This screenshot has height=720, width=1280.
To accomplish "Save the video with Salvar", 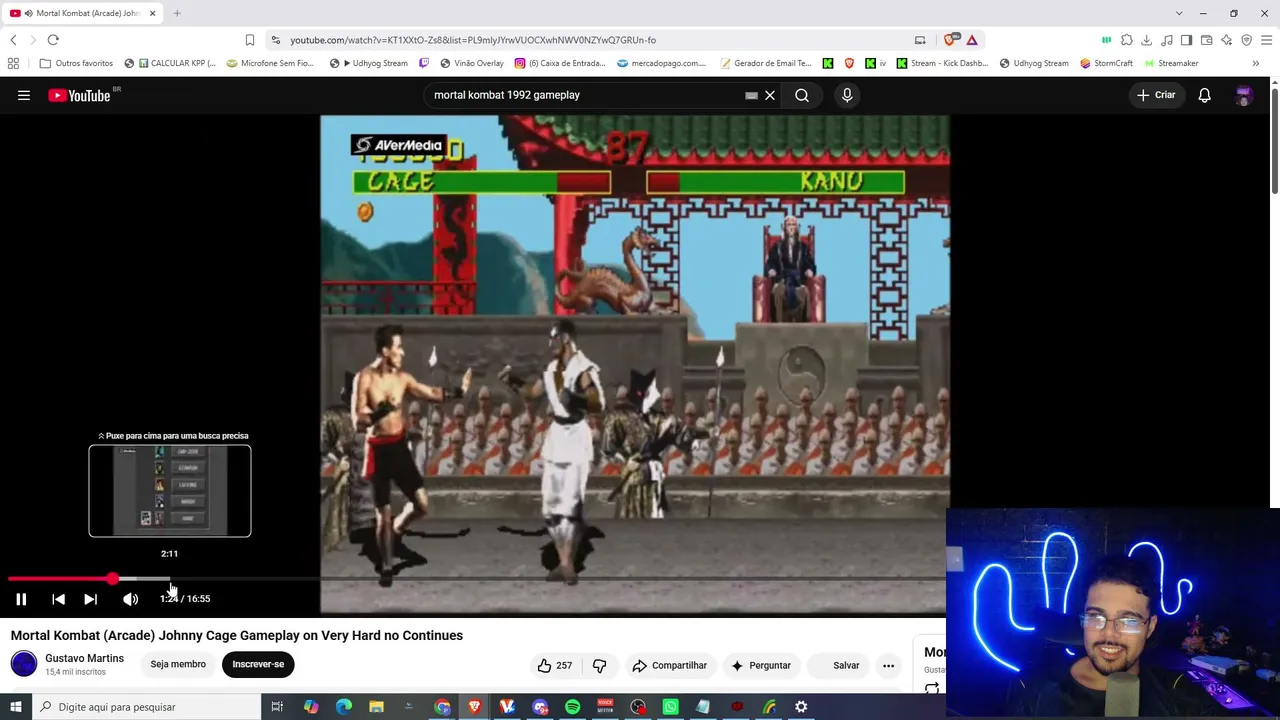I will click(x=839, y=665).
